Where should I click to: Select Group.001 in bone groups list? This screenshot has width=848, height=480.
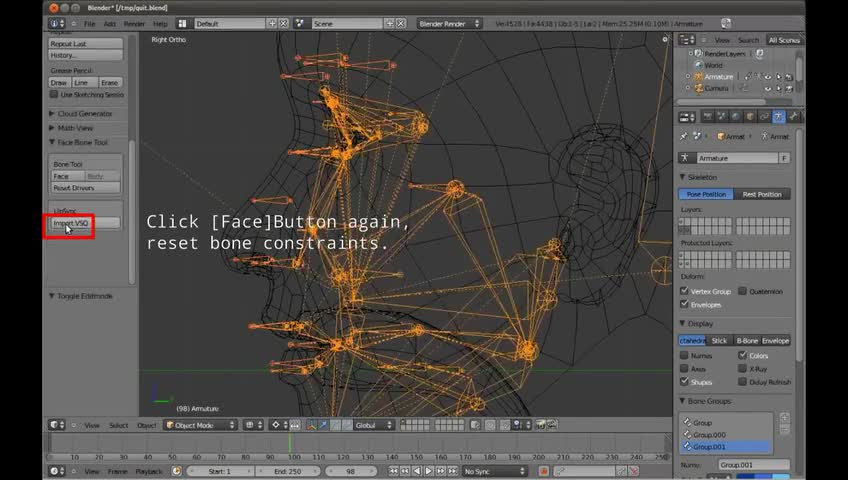point(726,446)
